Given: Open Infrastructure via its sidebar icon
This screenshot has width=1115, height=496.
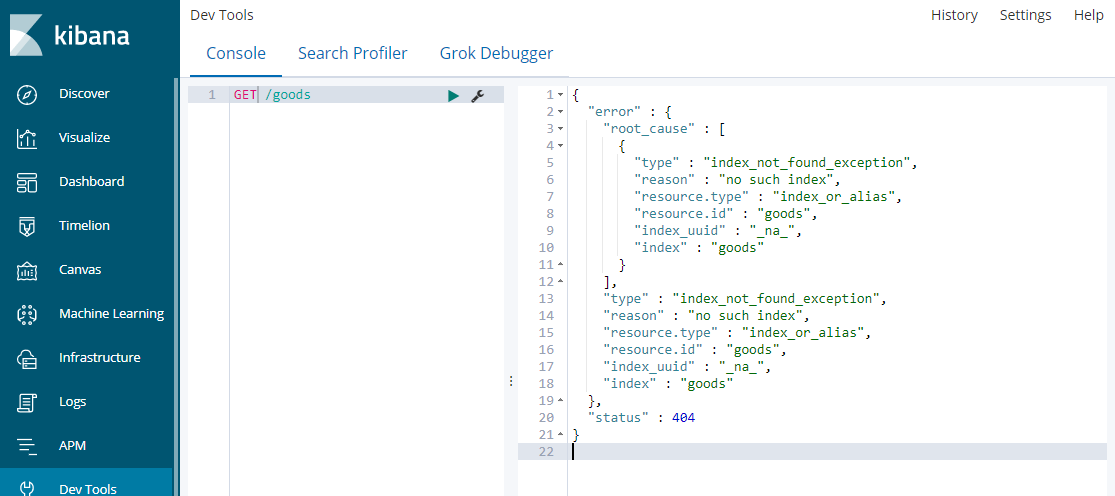Looking at the screenshot, I should pos(26,358).
